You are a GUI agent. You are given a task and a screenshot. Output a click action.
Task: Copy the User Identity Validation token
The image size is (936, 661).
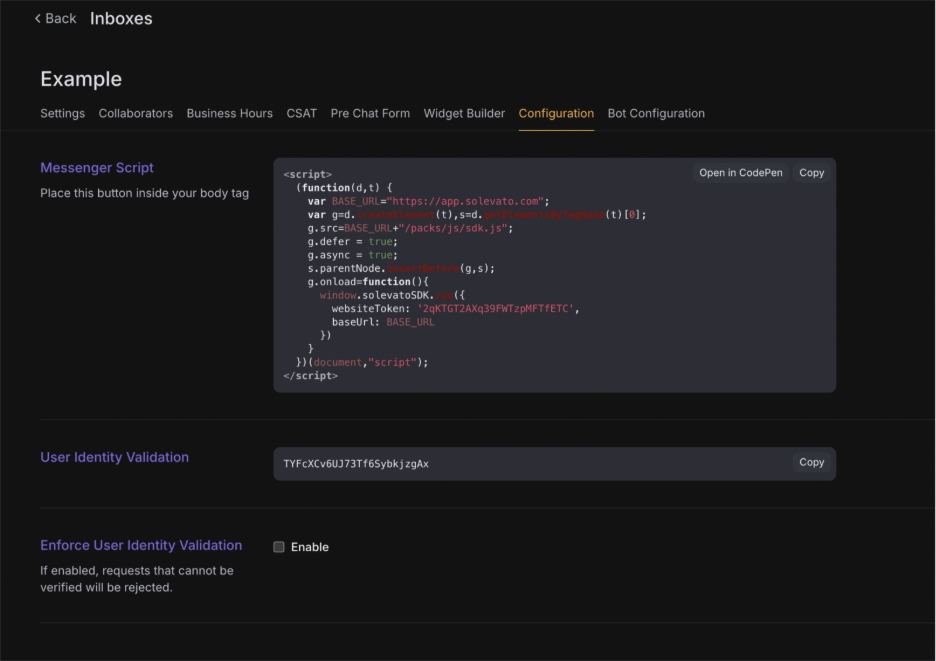coord(811,462)
